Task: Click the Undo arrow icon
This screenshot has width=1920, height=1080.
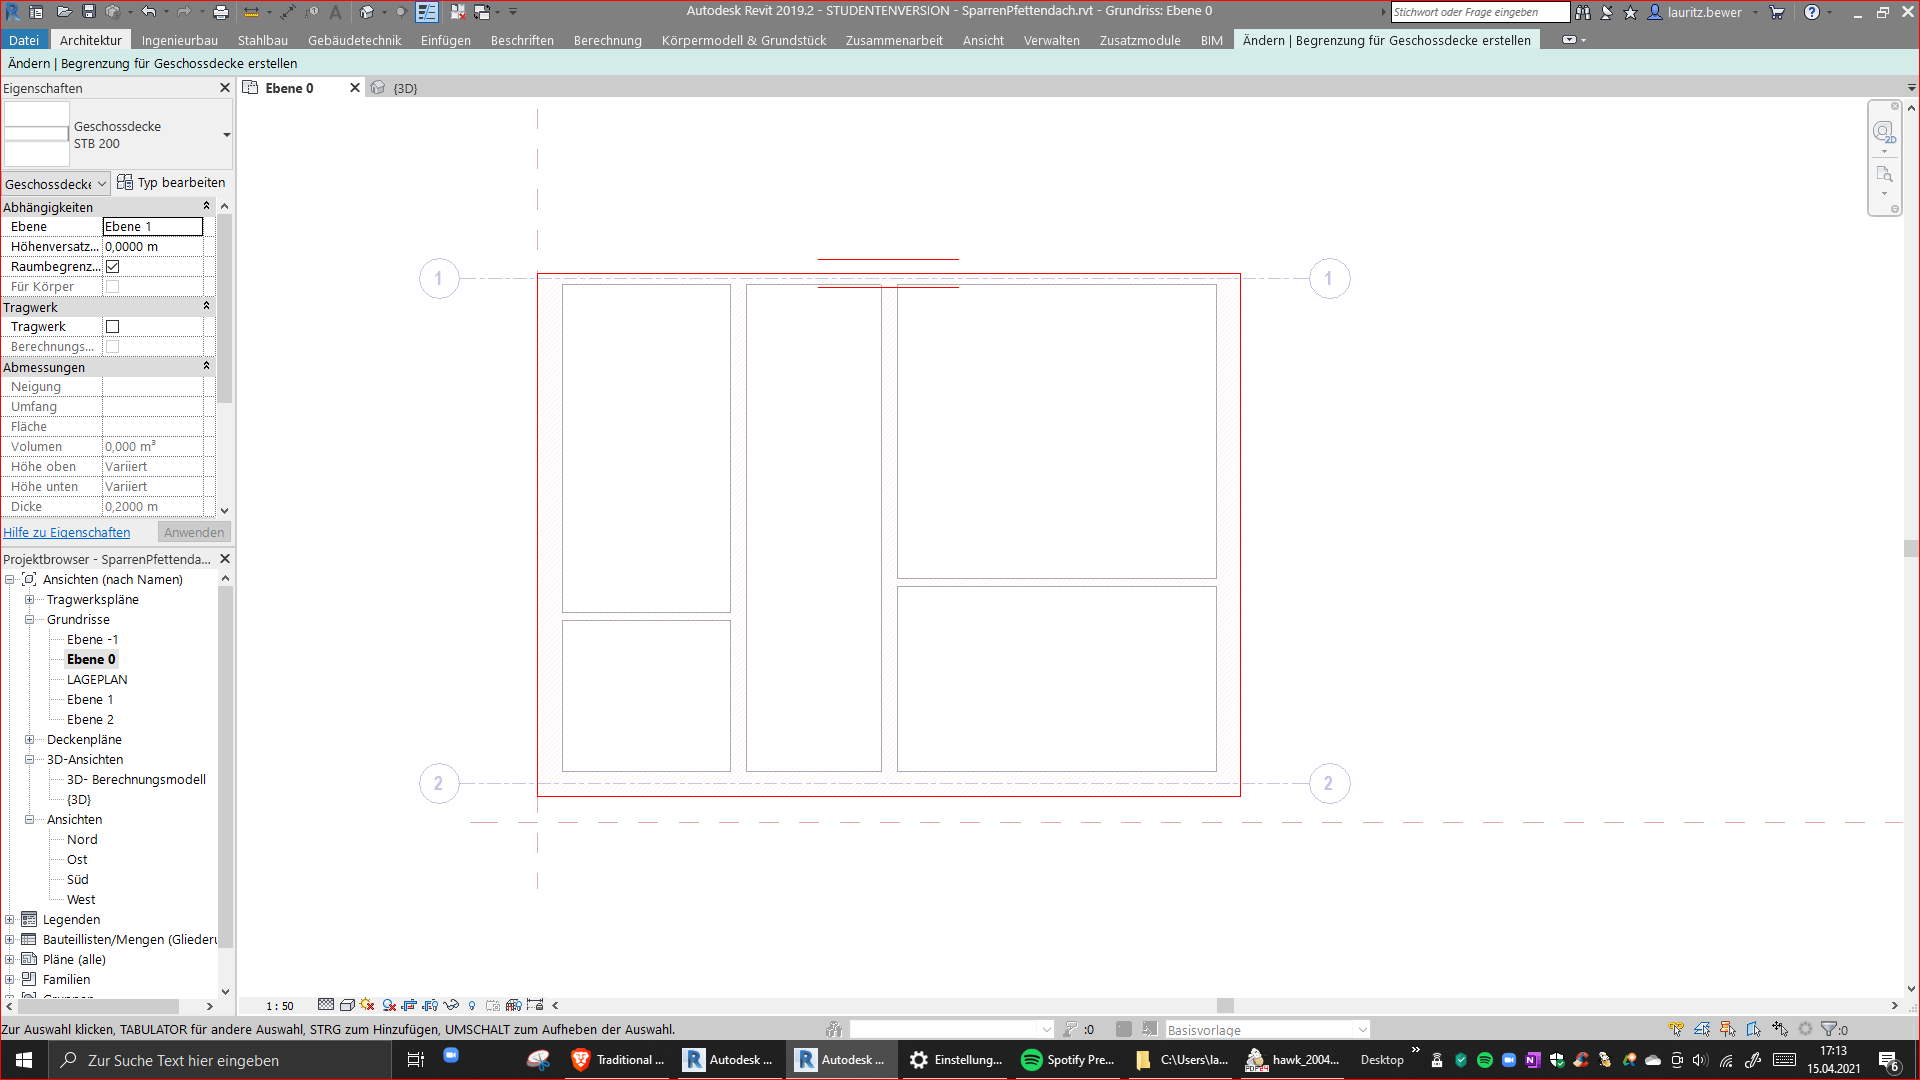Action: click(x=148, y=12)
